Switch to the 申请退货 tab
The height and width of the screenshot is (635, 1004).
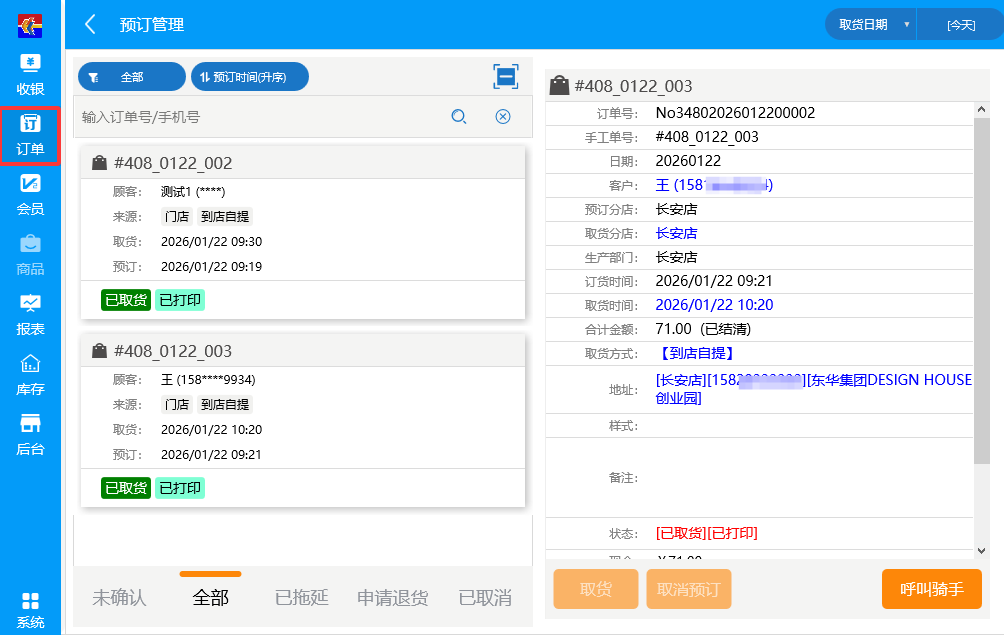(393, 597)
